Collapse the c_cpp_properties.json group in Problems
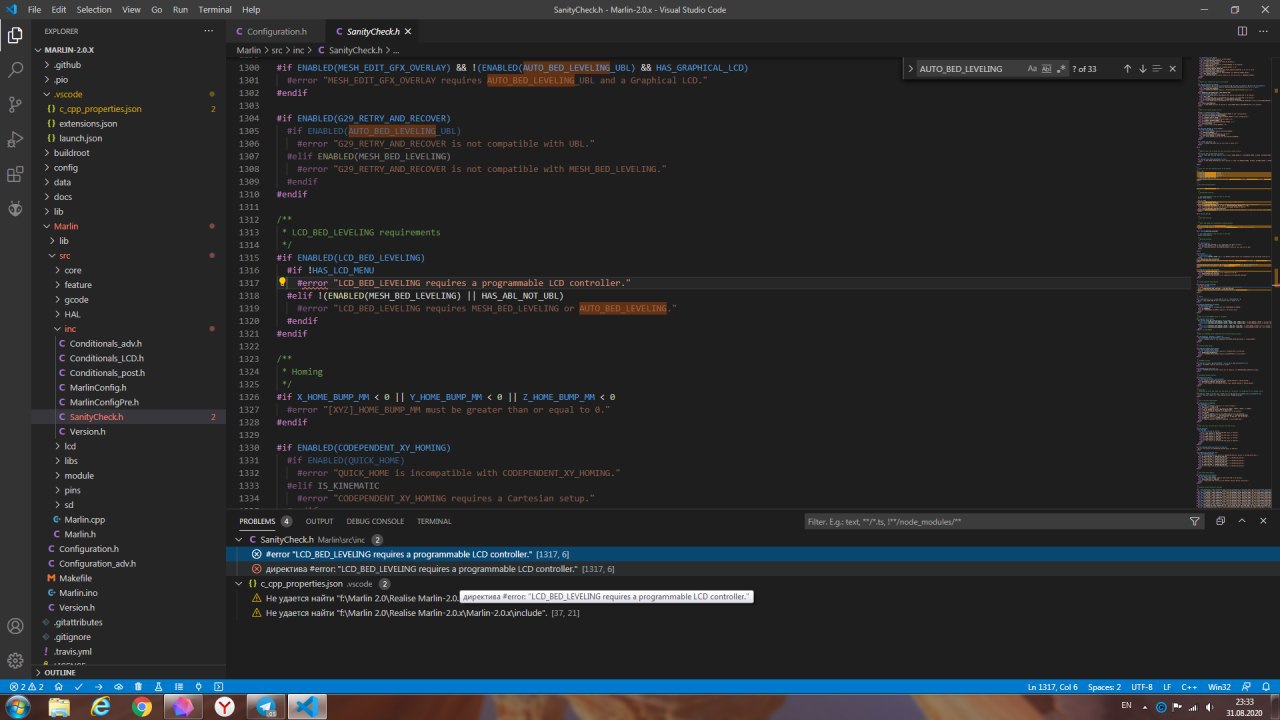Screen dimensions: 1280x720 click(x=239, y=583)
